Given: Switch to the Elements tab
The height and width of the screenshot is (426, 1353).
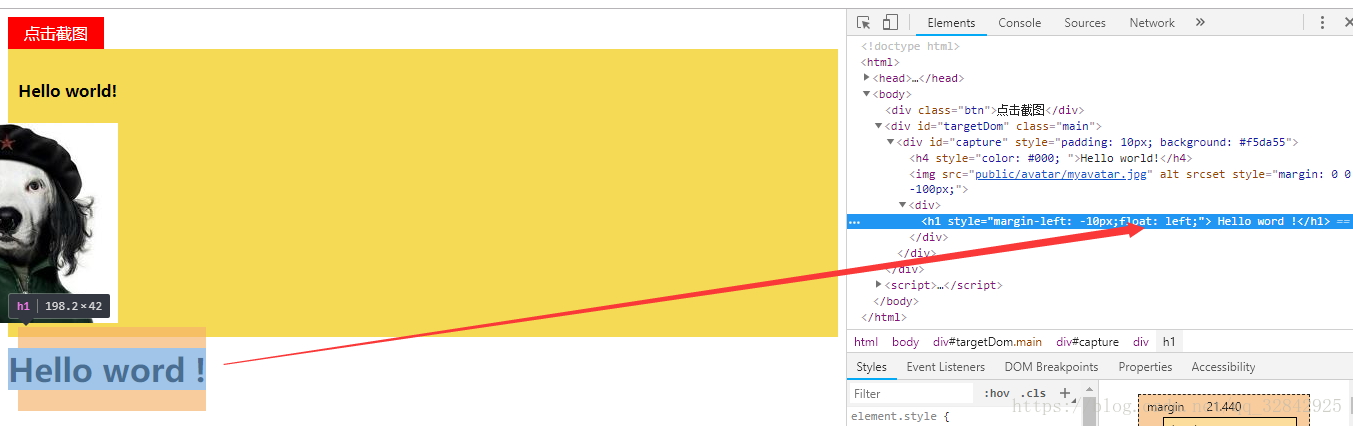Looking at the screenshot, I should click(x=951, y=23).
